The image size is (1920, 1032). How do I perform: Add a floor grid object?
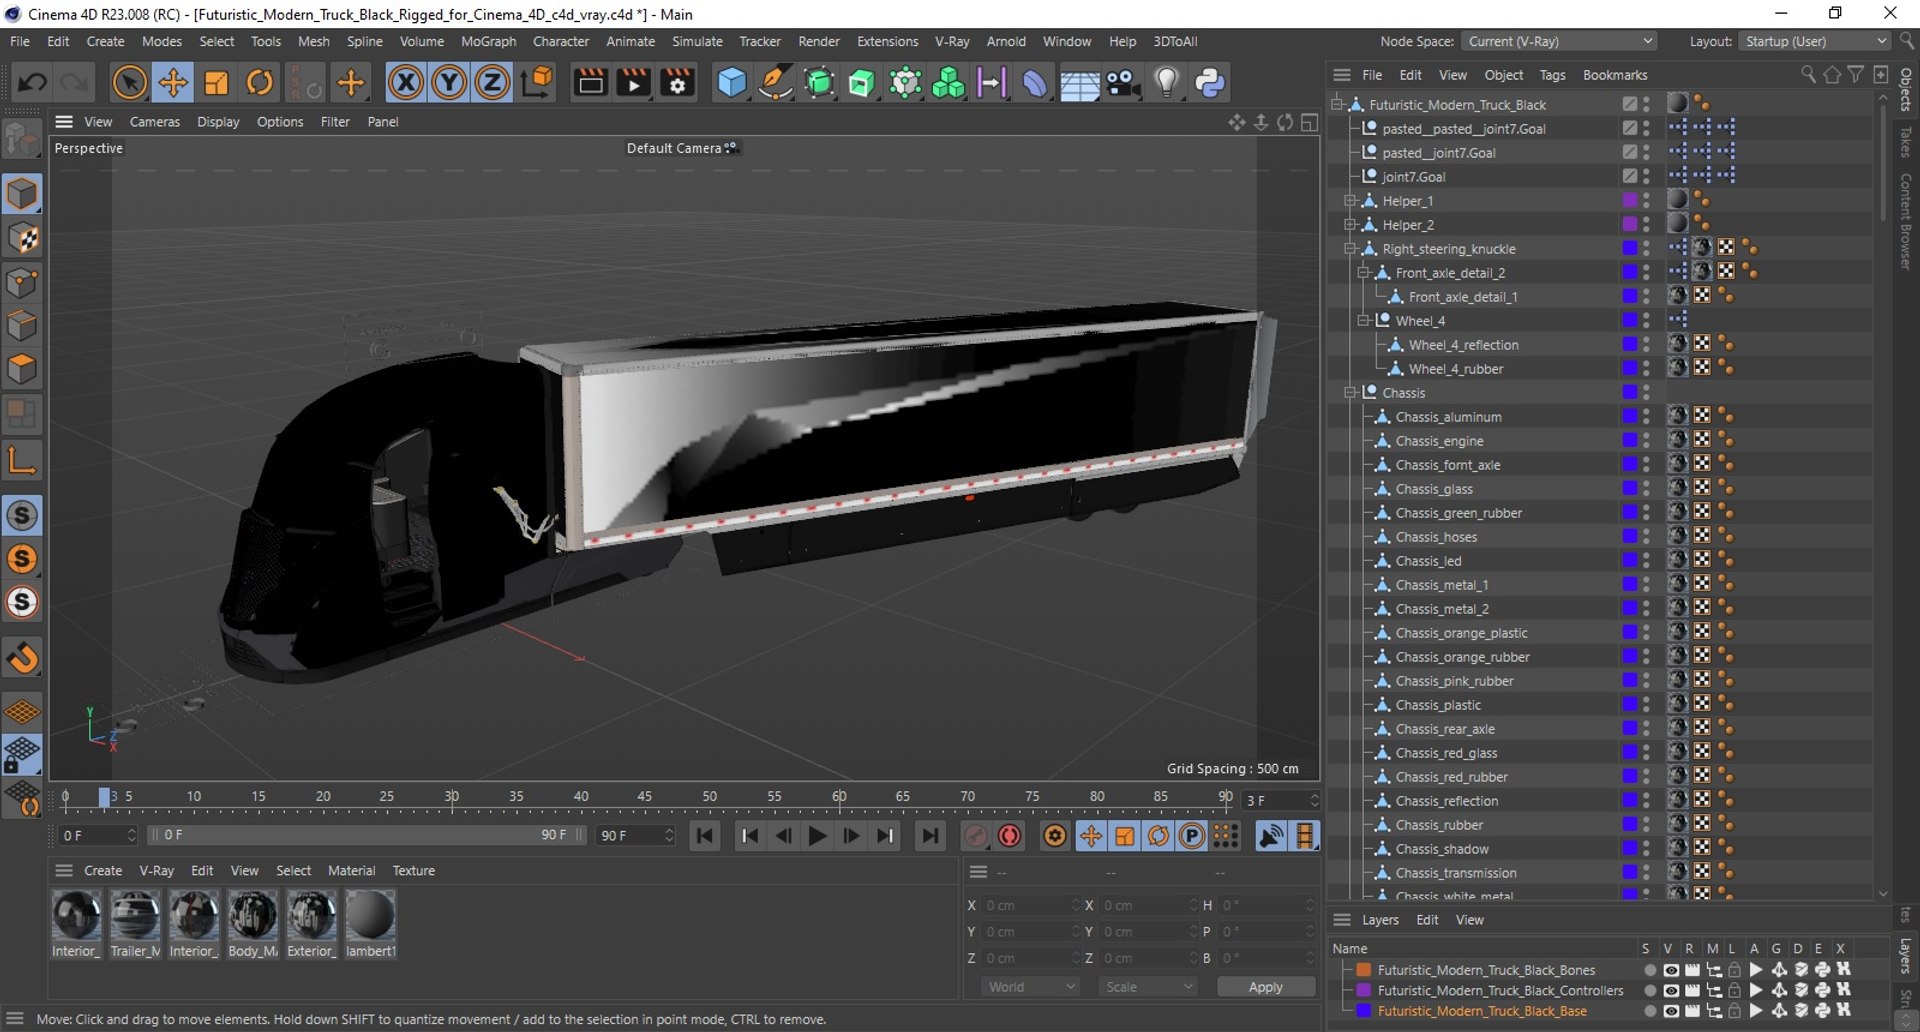pos(1080,83)
